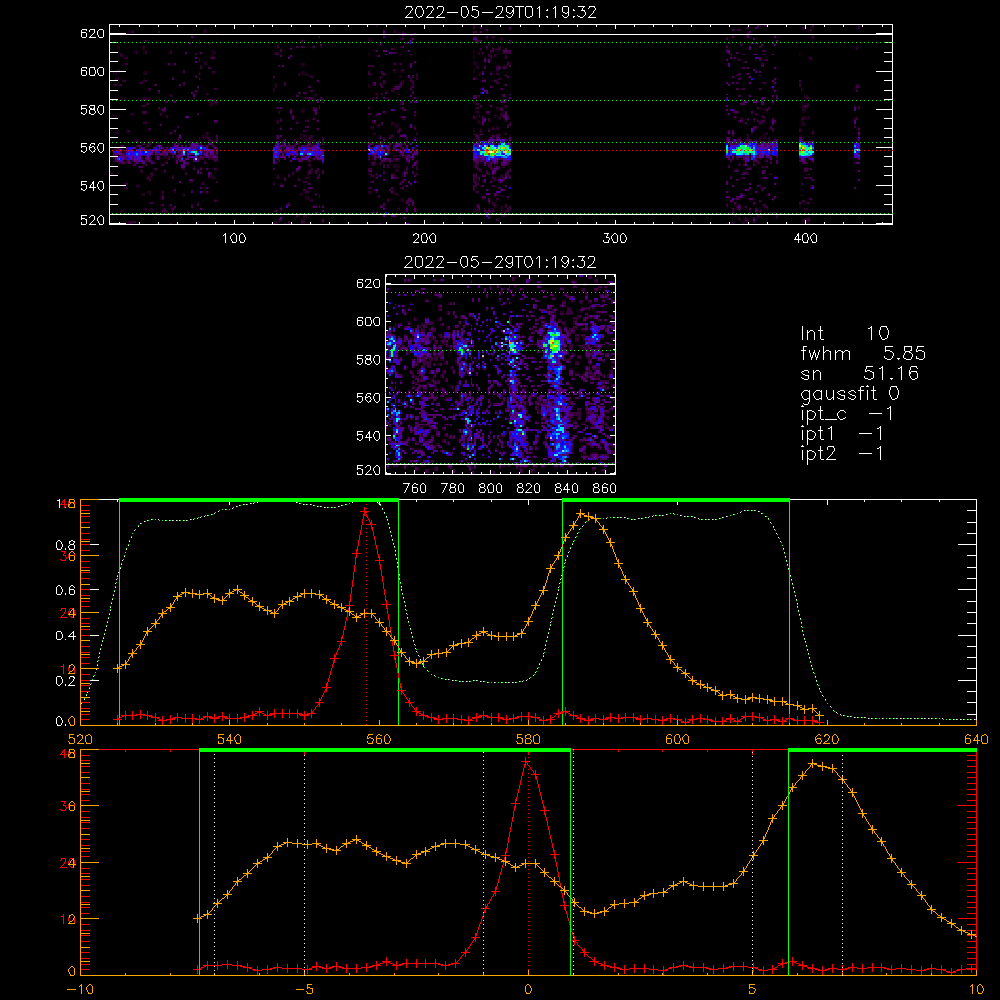Select the "fwhm 5.85" readout text

point(863,353)
